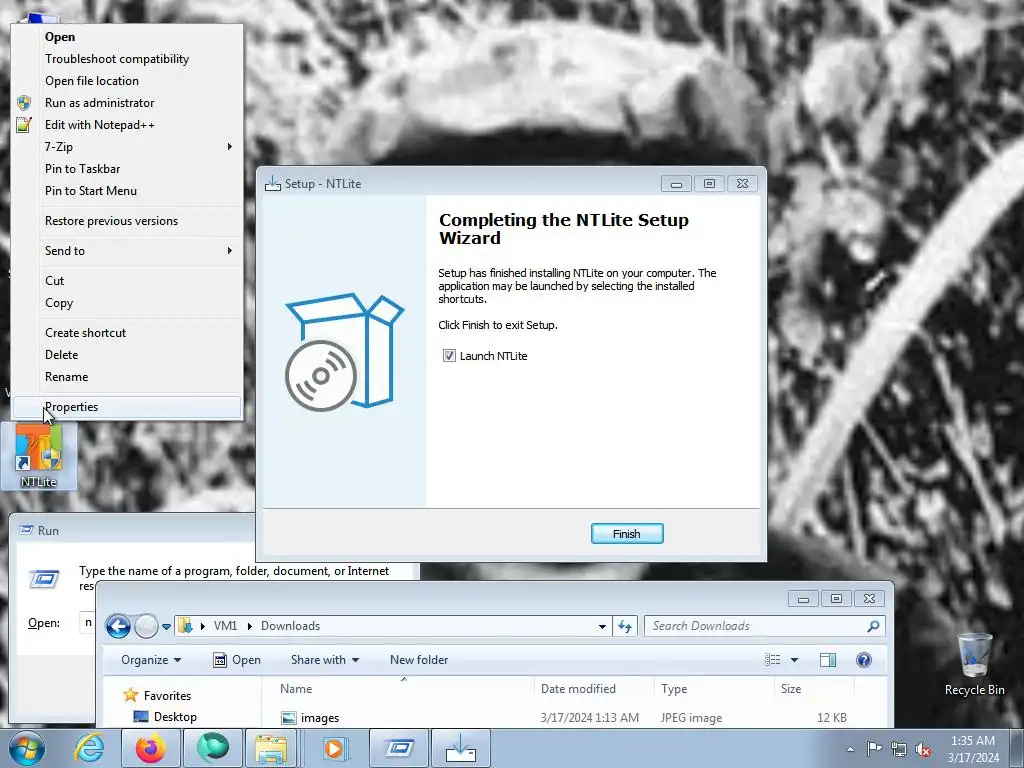
Task: Open the media player taskbar button
Action: [x=336, y=748]
